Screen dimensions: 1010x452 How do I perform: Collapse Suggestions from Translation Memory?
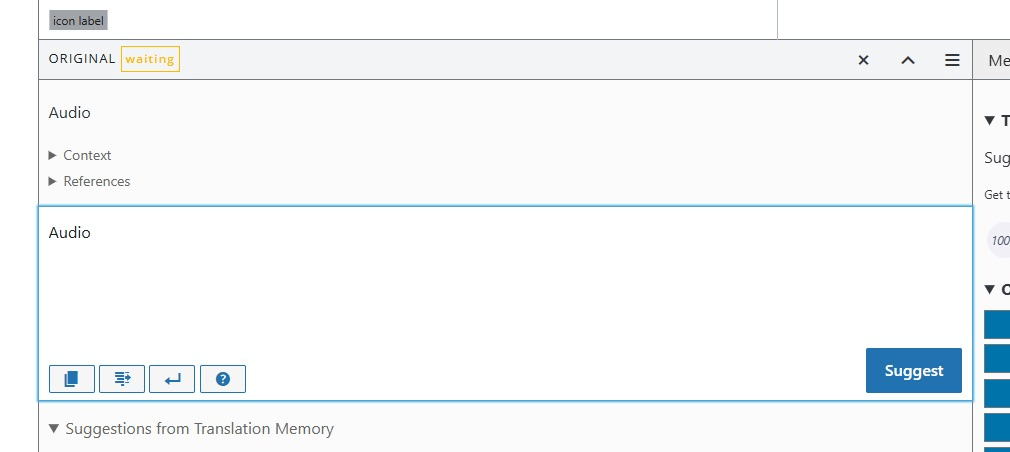coord(54,428)
